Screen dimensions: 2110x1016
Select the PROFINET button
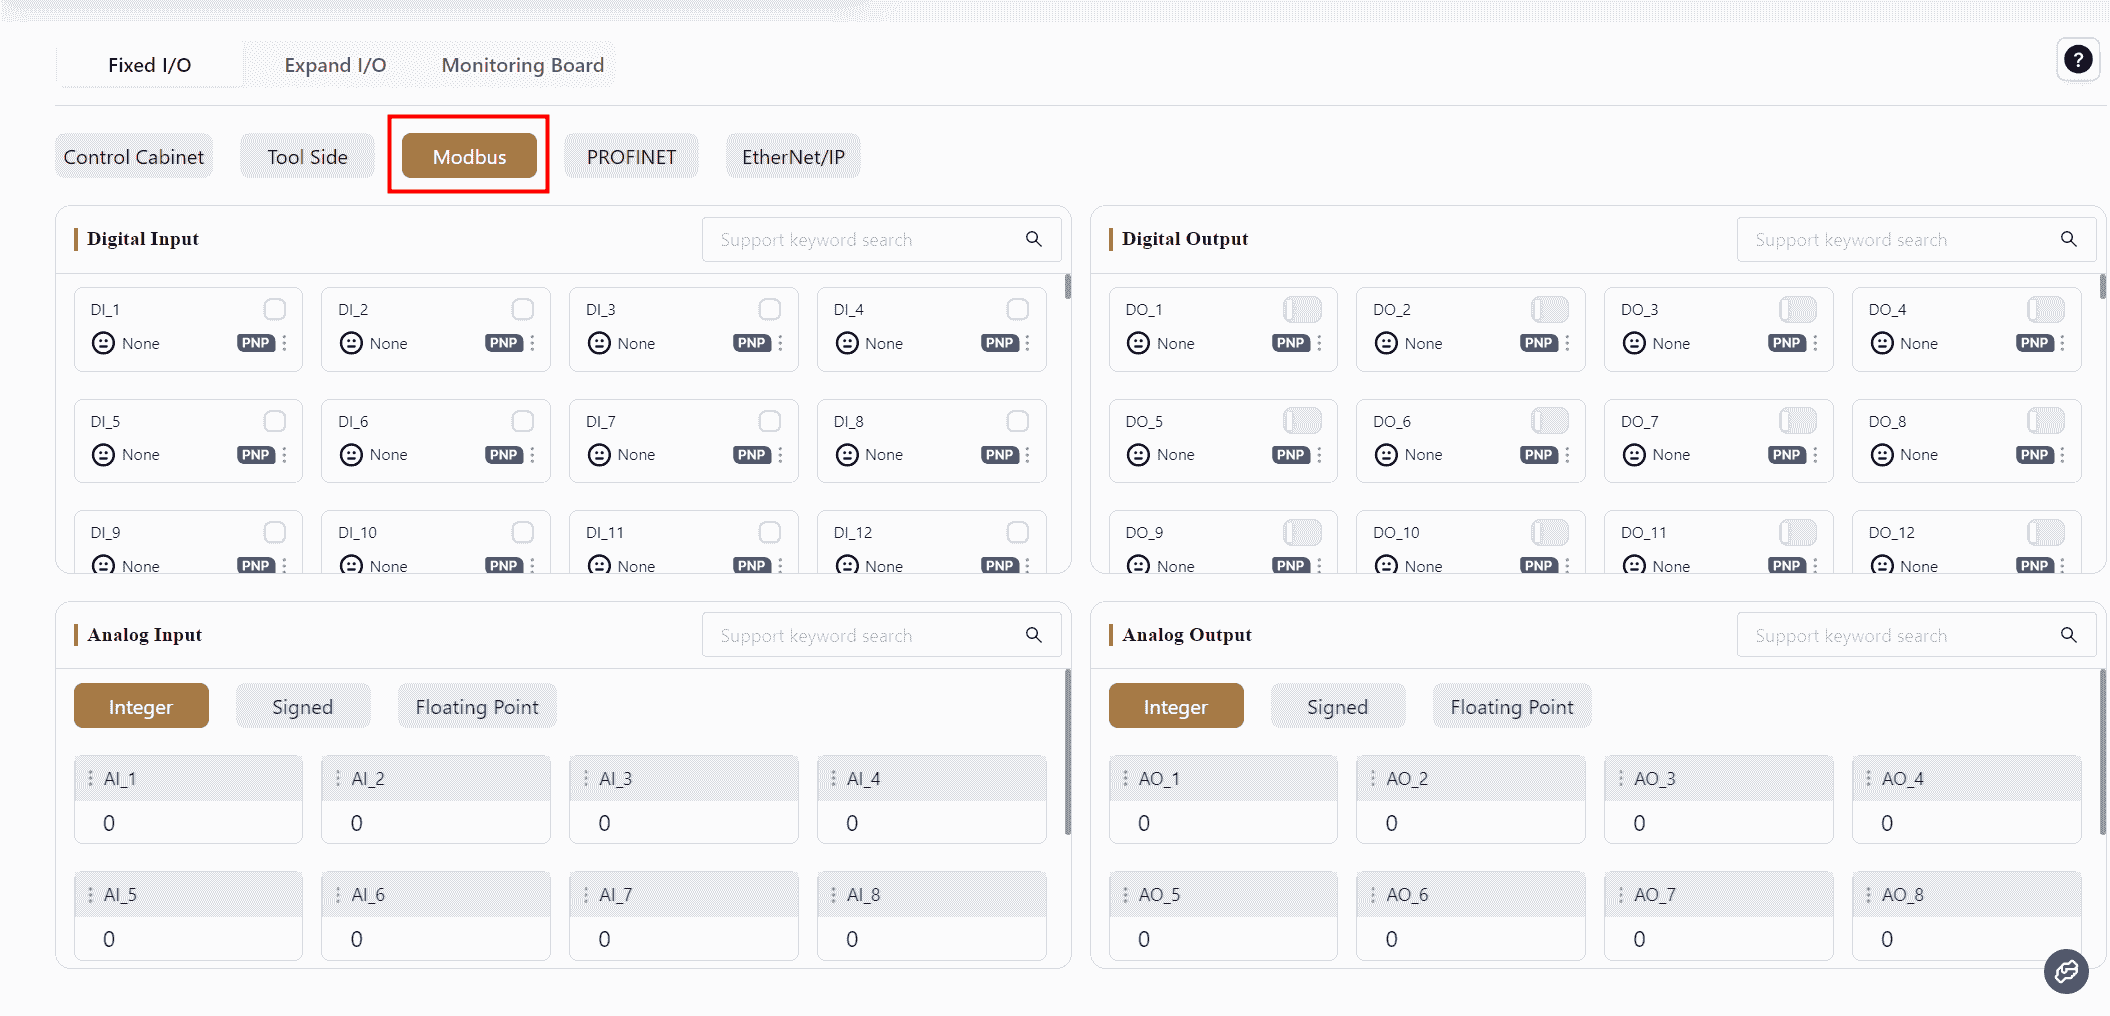(x=631, y=157)
